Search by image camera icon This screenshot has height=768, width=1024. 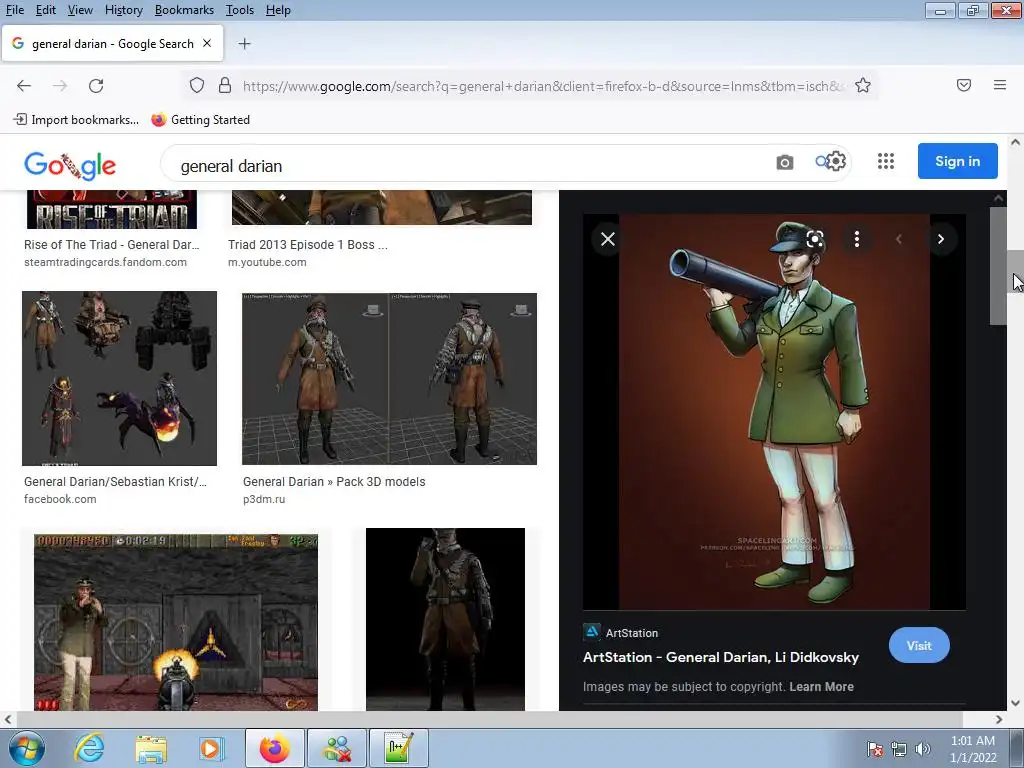785,162
